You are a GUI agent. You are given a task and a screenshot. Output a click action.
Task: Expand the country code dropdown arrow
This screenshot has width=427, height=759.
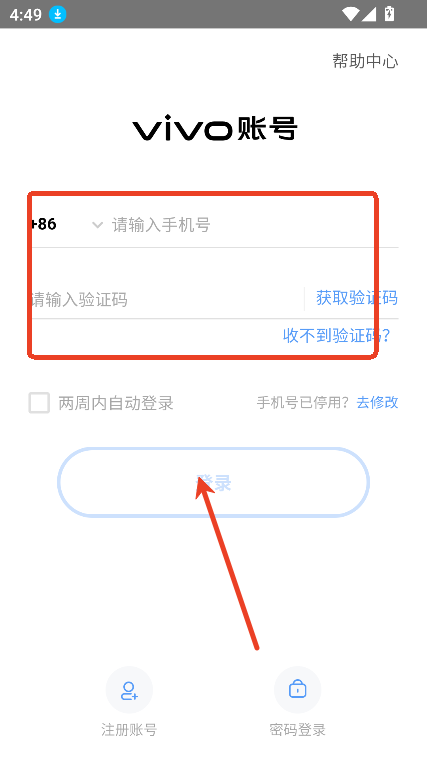pos(97,225)
